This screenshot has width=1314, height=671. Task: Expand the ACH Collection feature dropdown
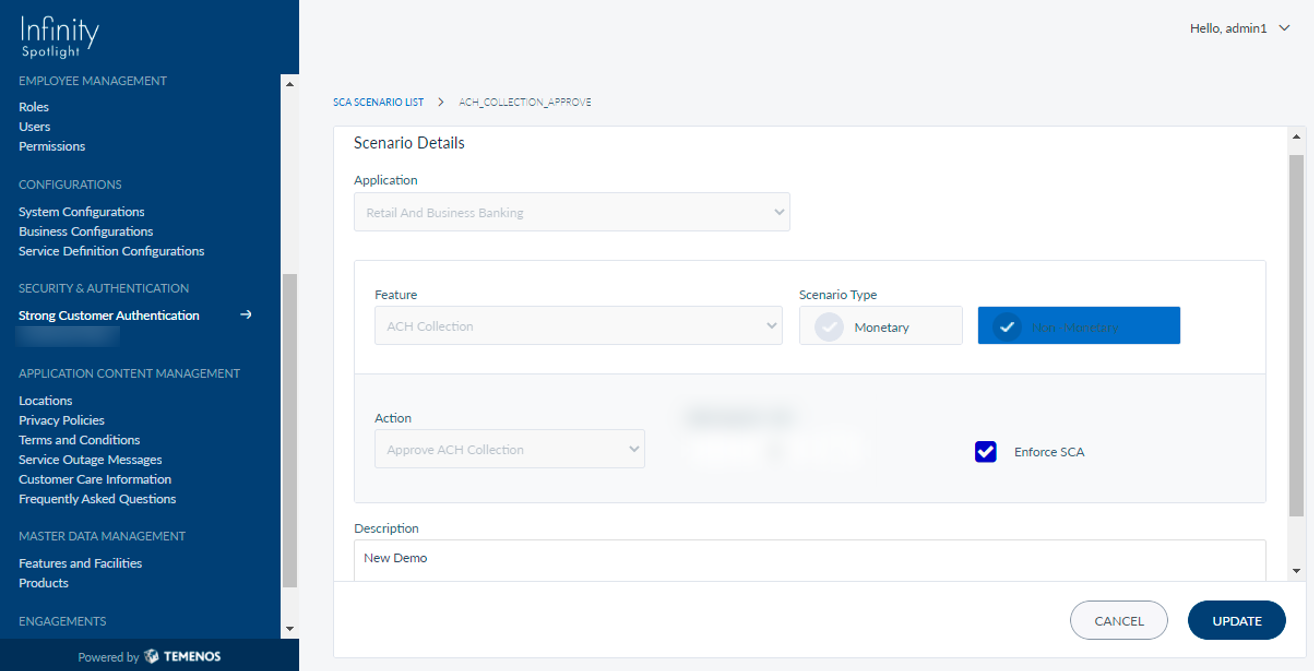(x=578, y=326)
